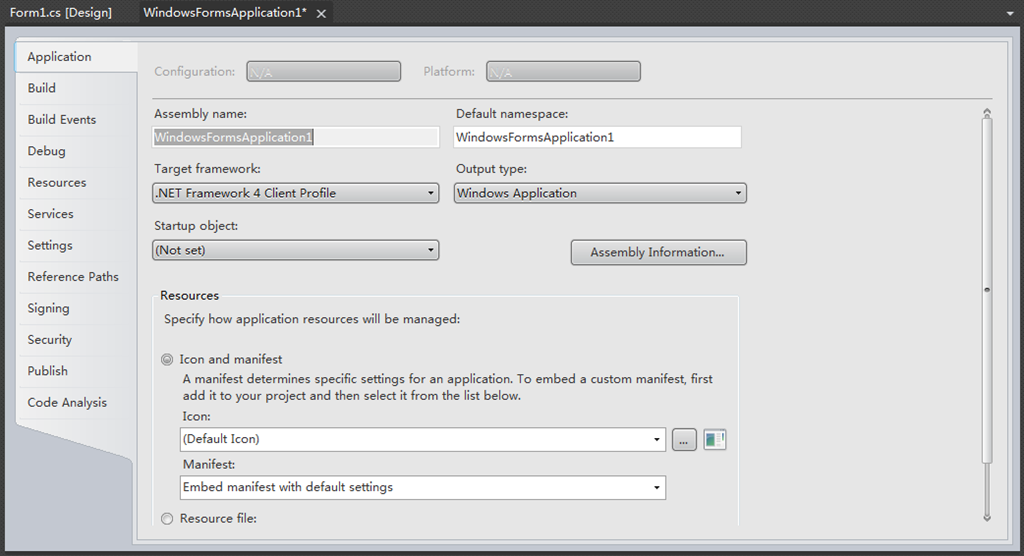Click the vertical scrollbar up arrow
The height and width of the screenshot is (556, 1024).
pos(987,113)
